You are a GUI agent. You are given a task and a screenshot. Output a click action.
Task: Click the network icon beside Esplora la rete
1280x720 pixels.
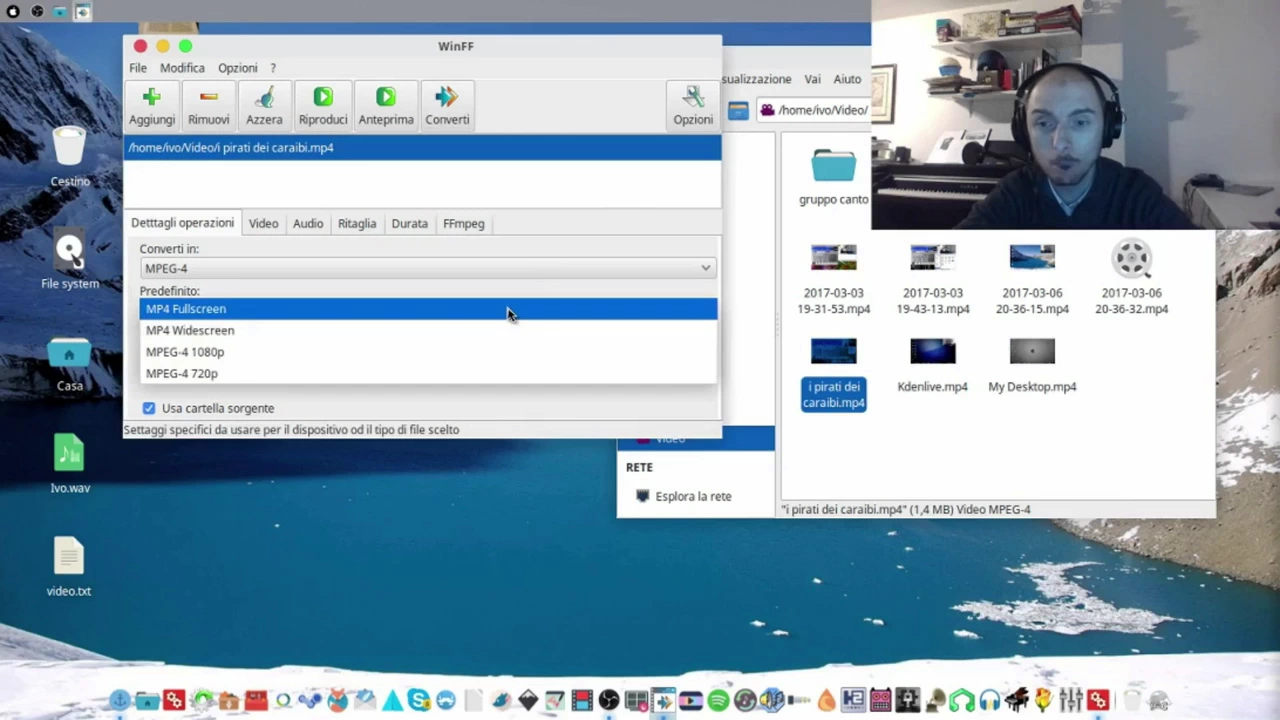coord(643,496)
